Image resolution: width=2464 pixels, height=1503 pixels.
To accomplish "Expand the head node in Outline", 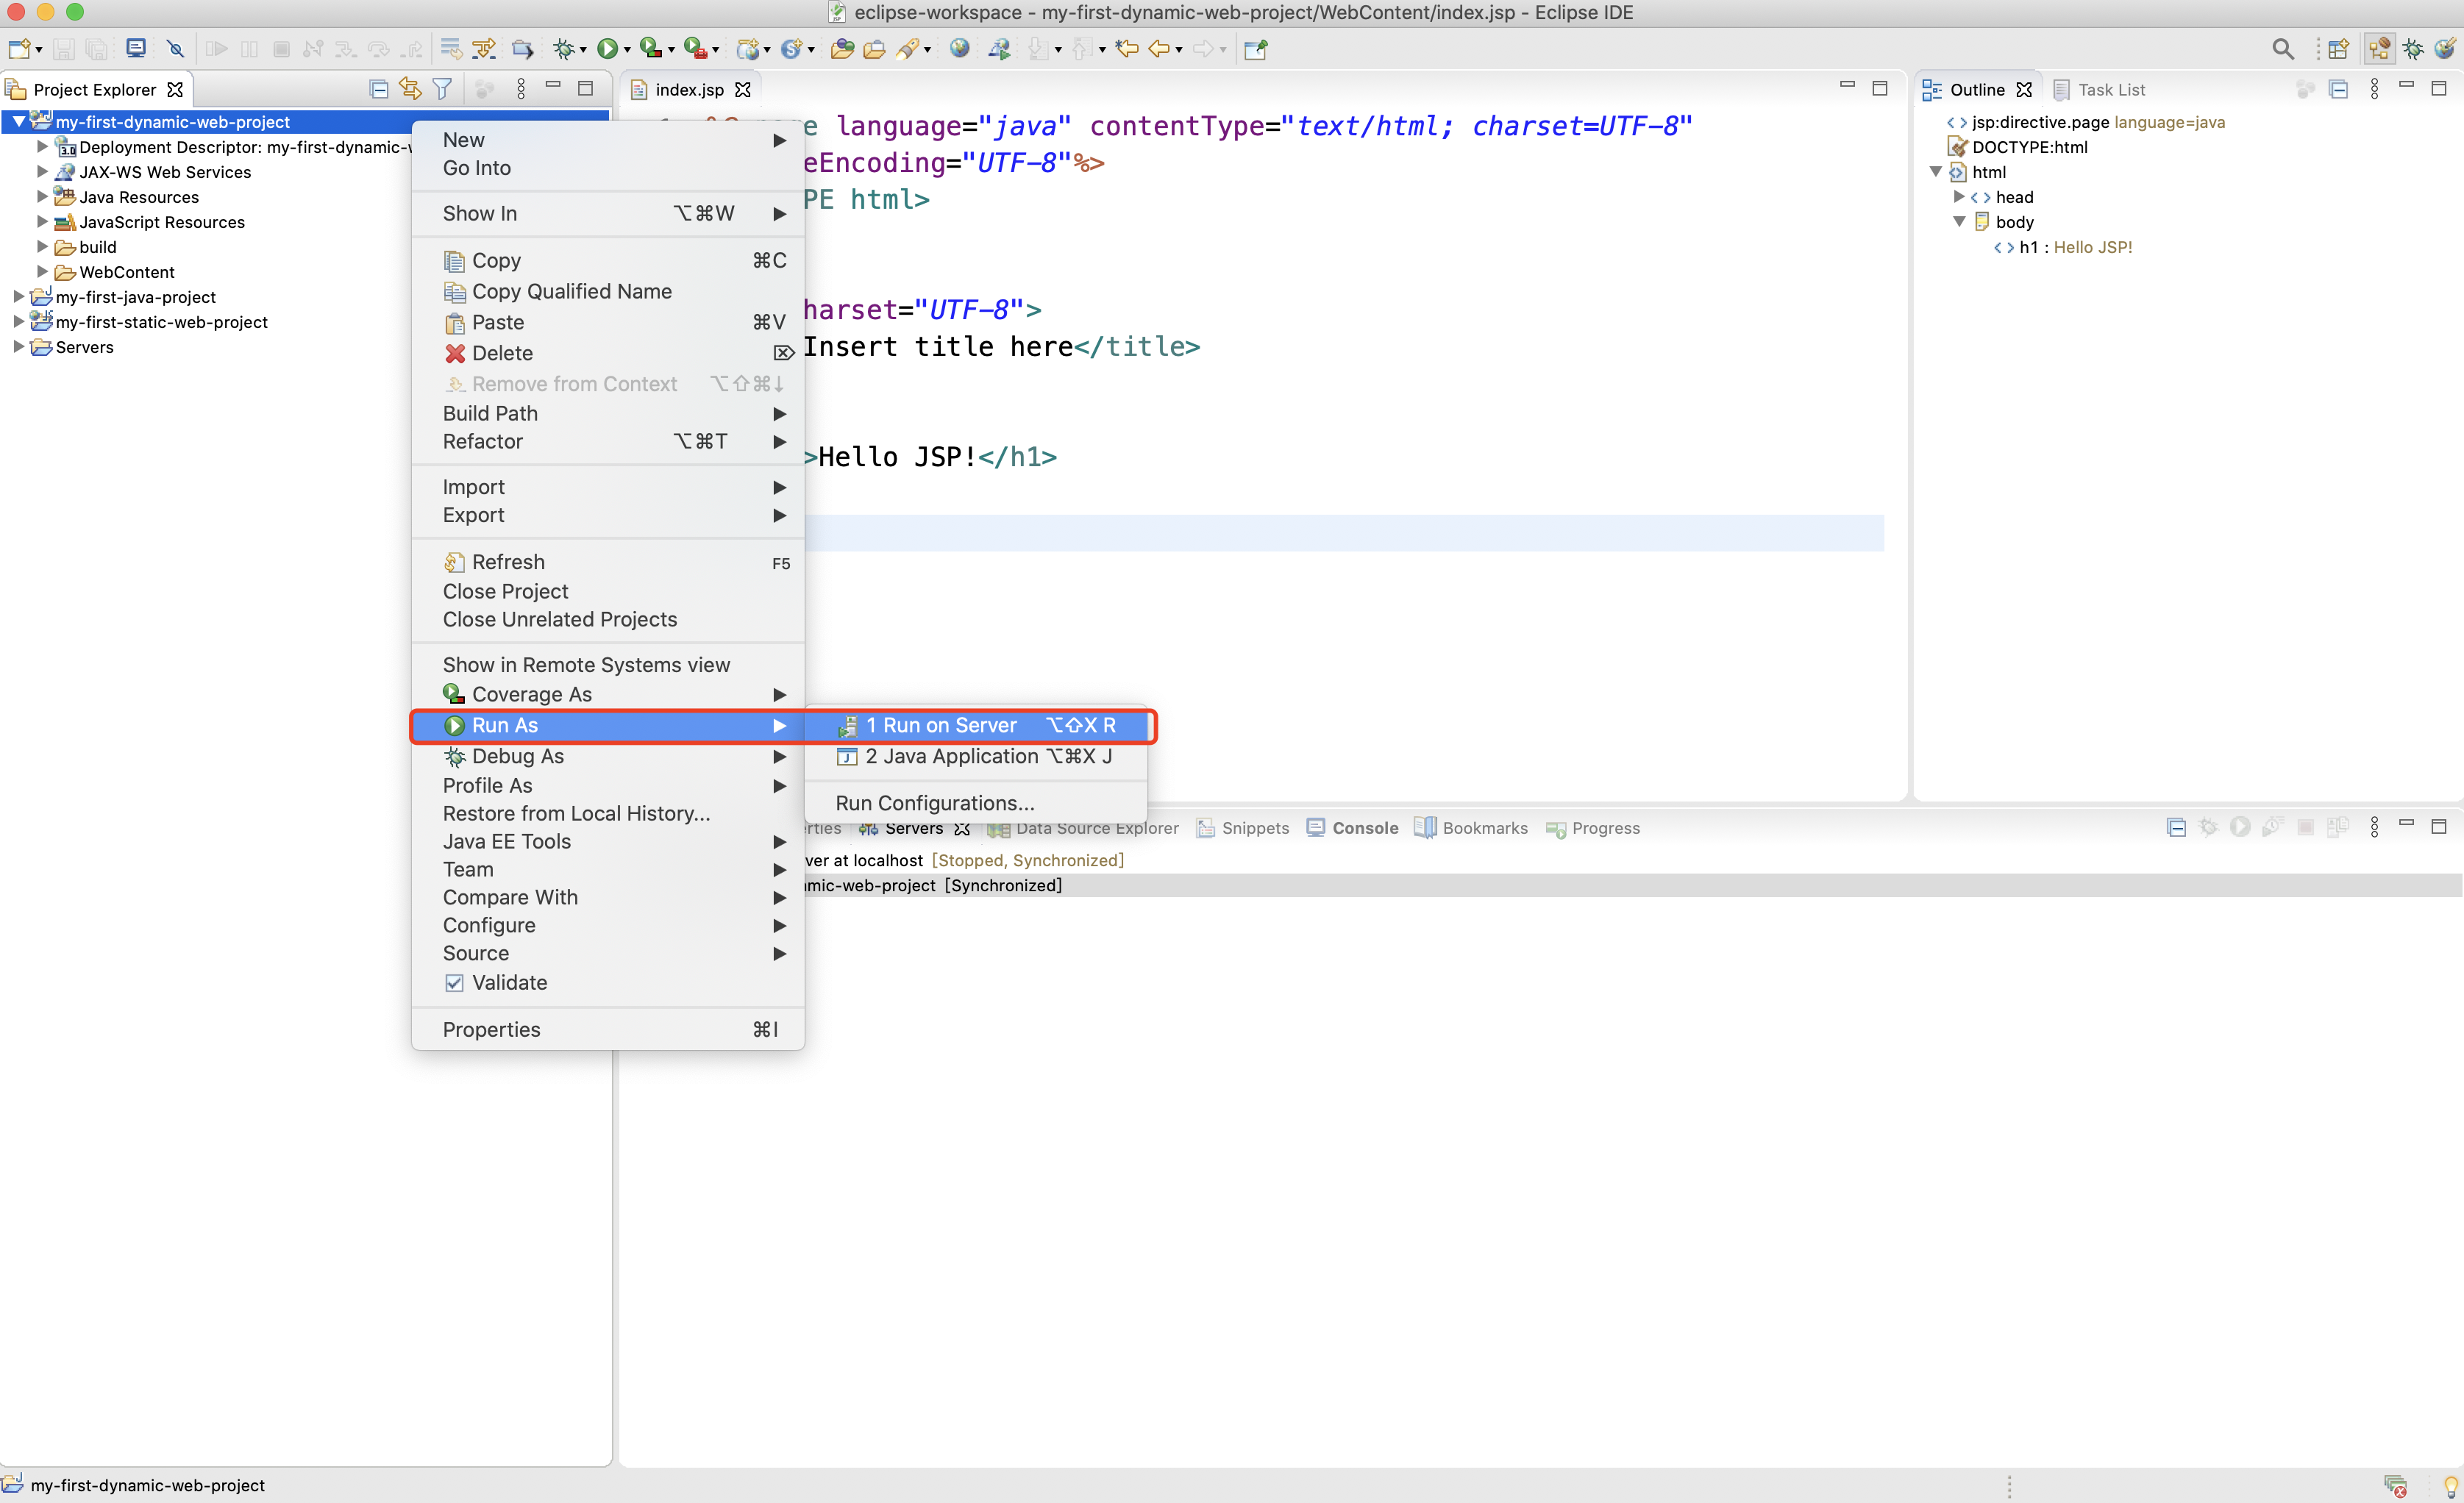I will tap(1959, 196).
